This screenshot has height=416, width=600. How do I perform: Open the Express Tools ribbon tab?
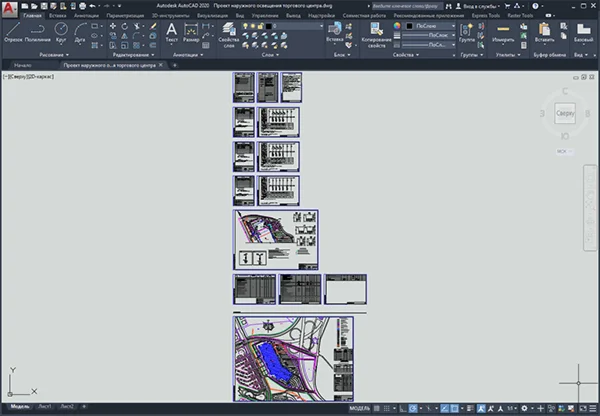point(486,16)
